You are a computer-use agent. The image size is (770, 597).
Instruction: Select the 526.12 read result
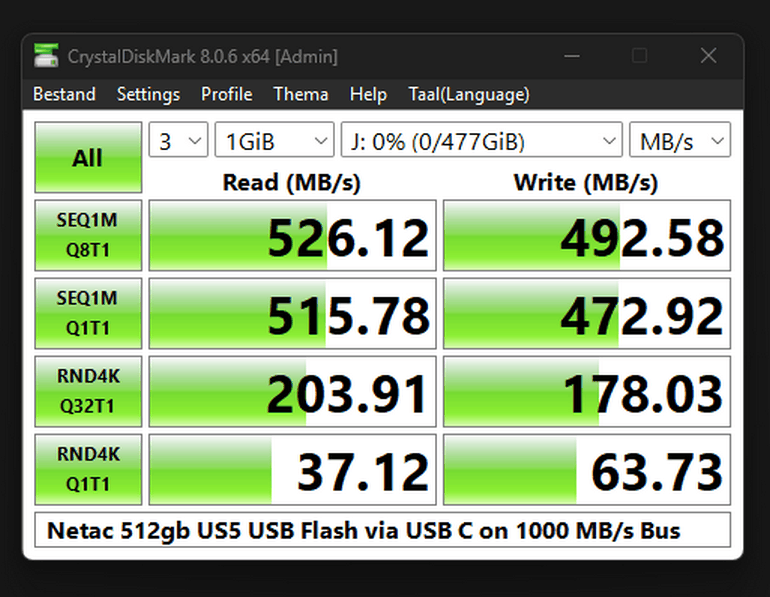[x=293, y=235]
